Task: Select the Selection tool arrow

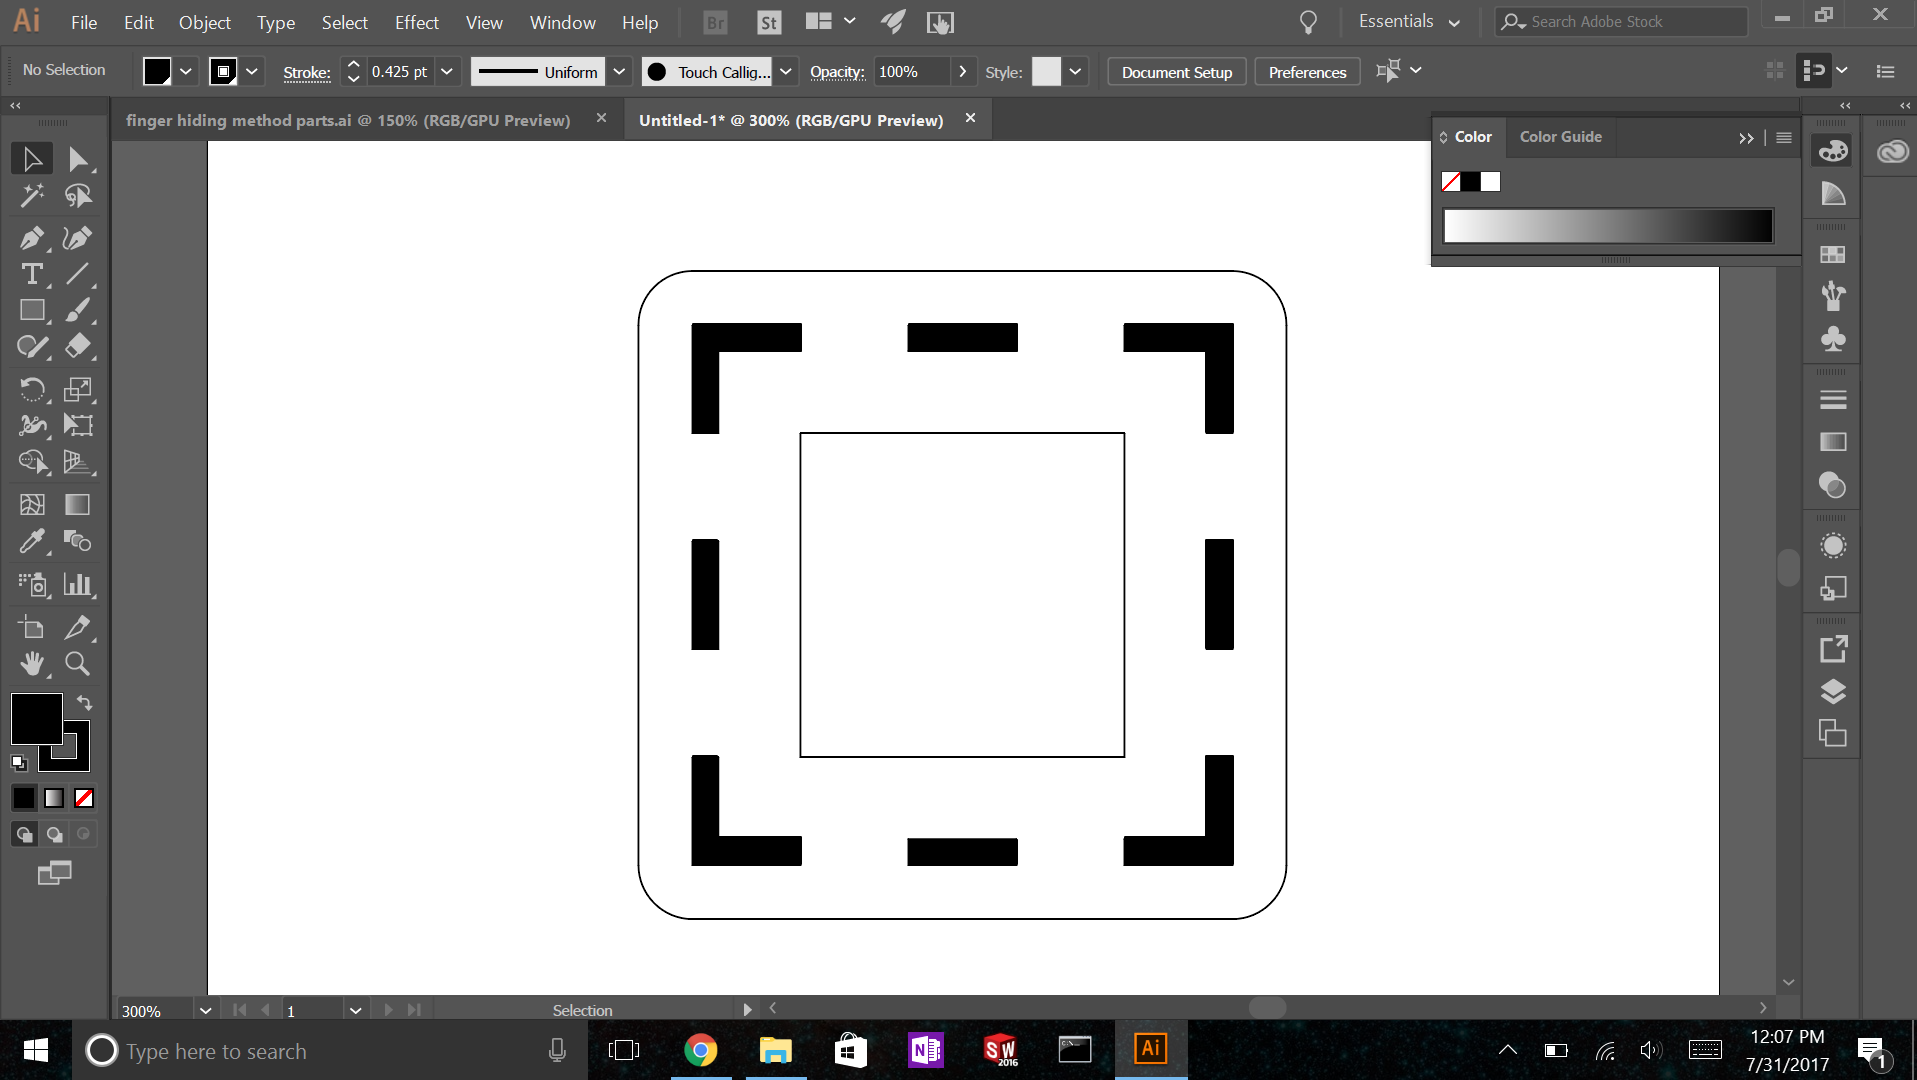Action: [32, 159]
